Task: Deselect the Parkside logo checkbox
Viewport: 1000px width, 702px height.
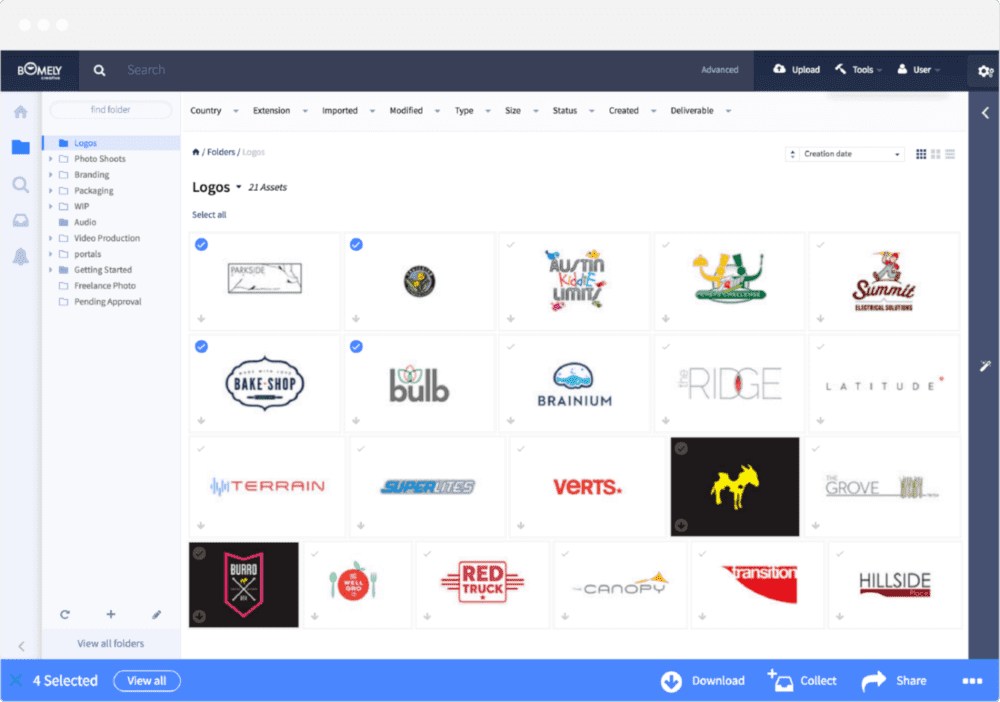Action: [x=202, y=244]
